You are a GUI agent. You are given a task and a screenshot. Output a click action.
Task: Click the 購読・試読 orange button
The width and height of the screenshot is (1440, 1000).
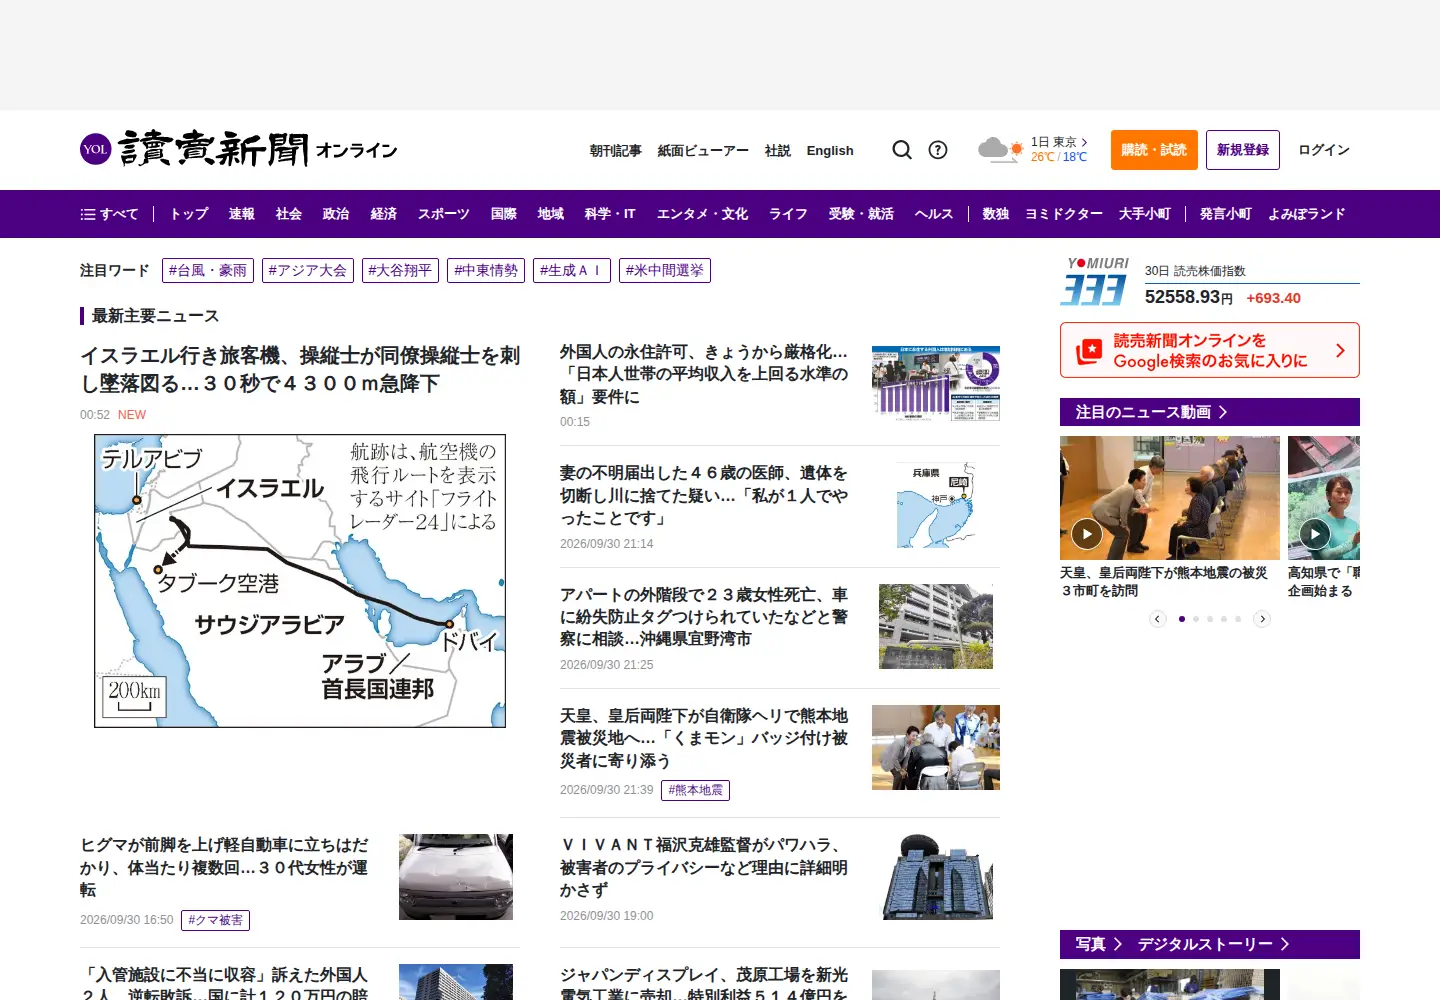tap(1154, 150)
